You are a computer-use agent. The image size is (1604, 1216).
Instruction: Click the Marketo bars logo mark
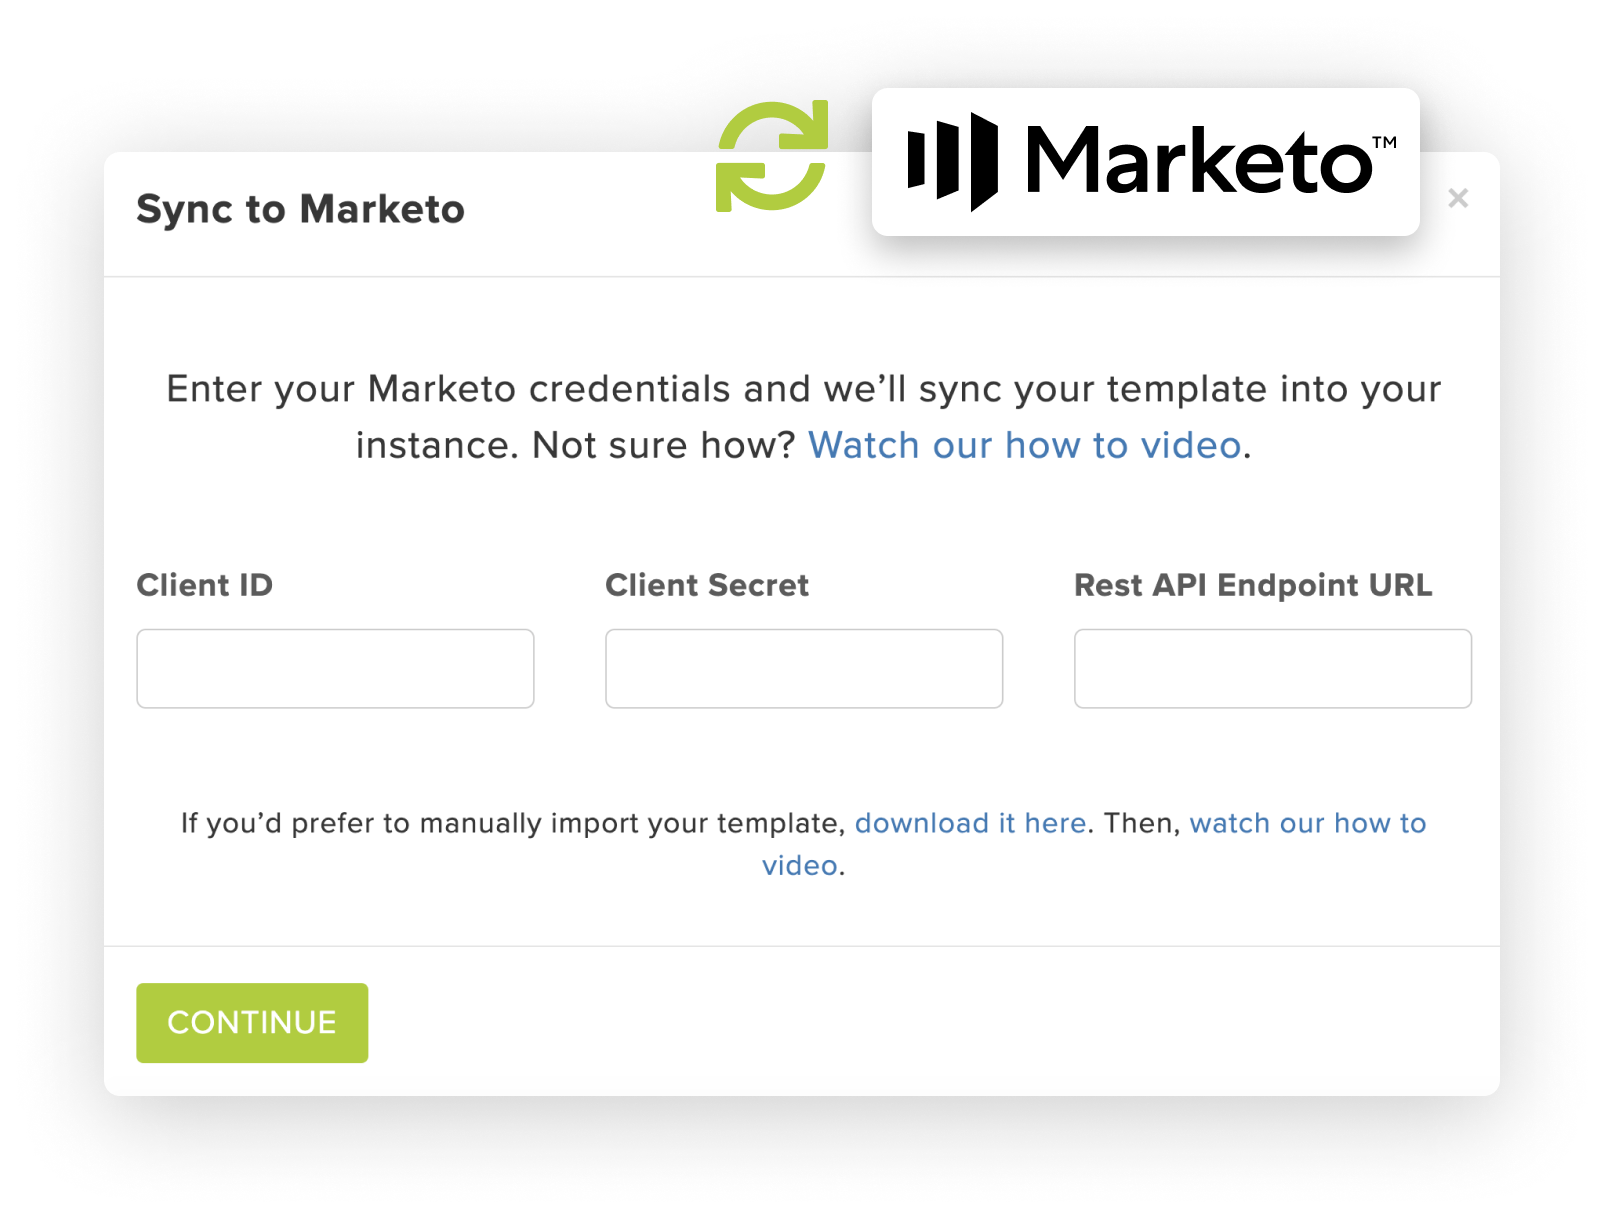pyautogui.click(x=952, y=162)
